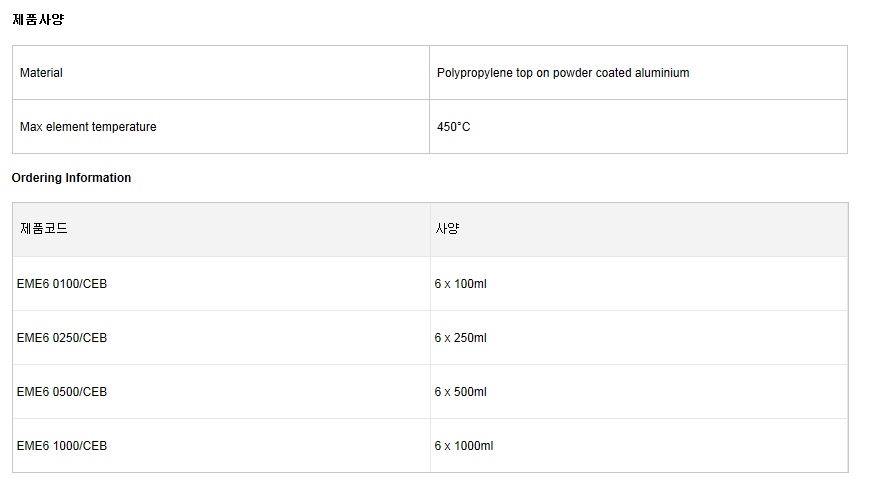Click the 6 x 1000ml specification
Screen dimensions: 875x484
pyautogui.click(x=464, y=446)
